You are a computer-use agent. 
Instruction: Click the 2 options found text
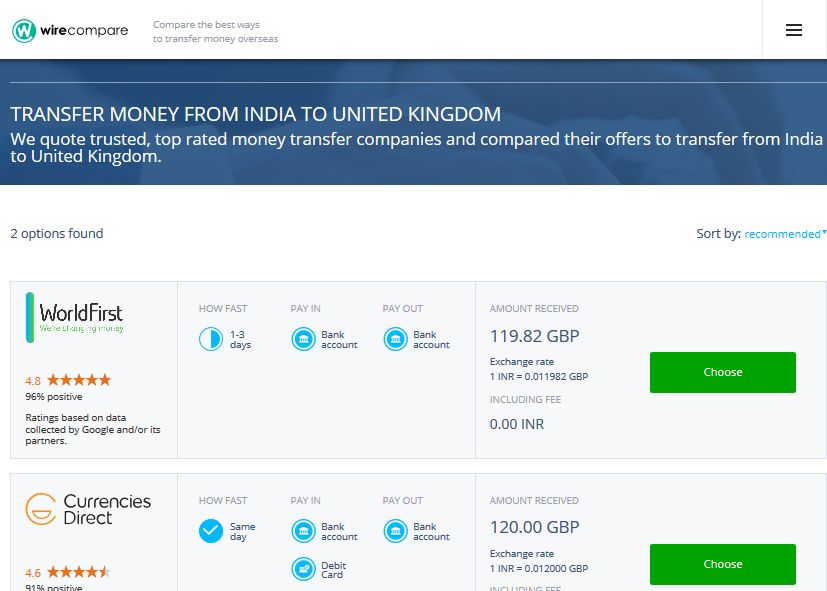click(x=57, y=234)
